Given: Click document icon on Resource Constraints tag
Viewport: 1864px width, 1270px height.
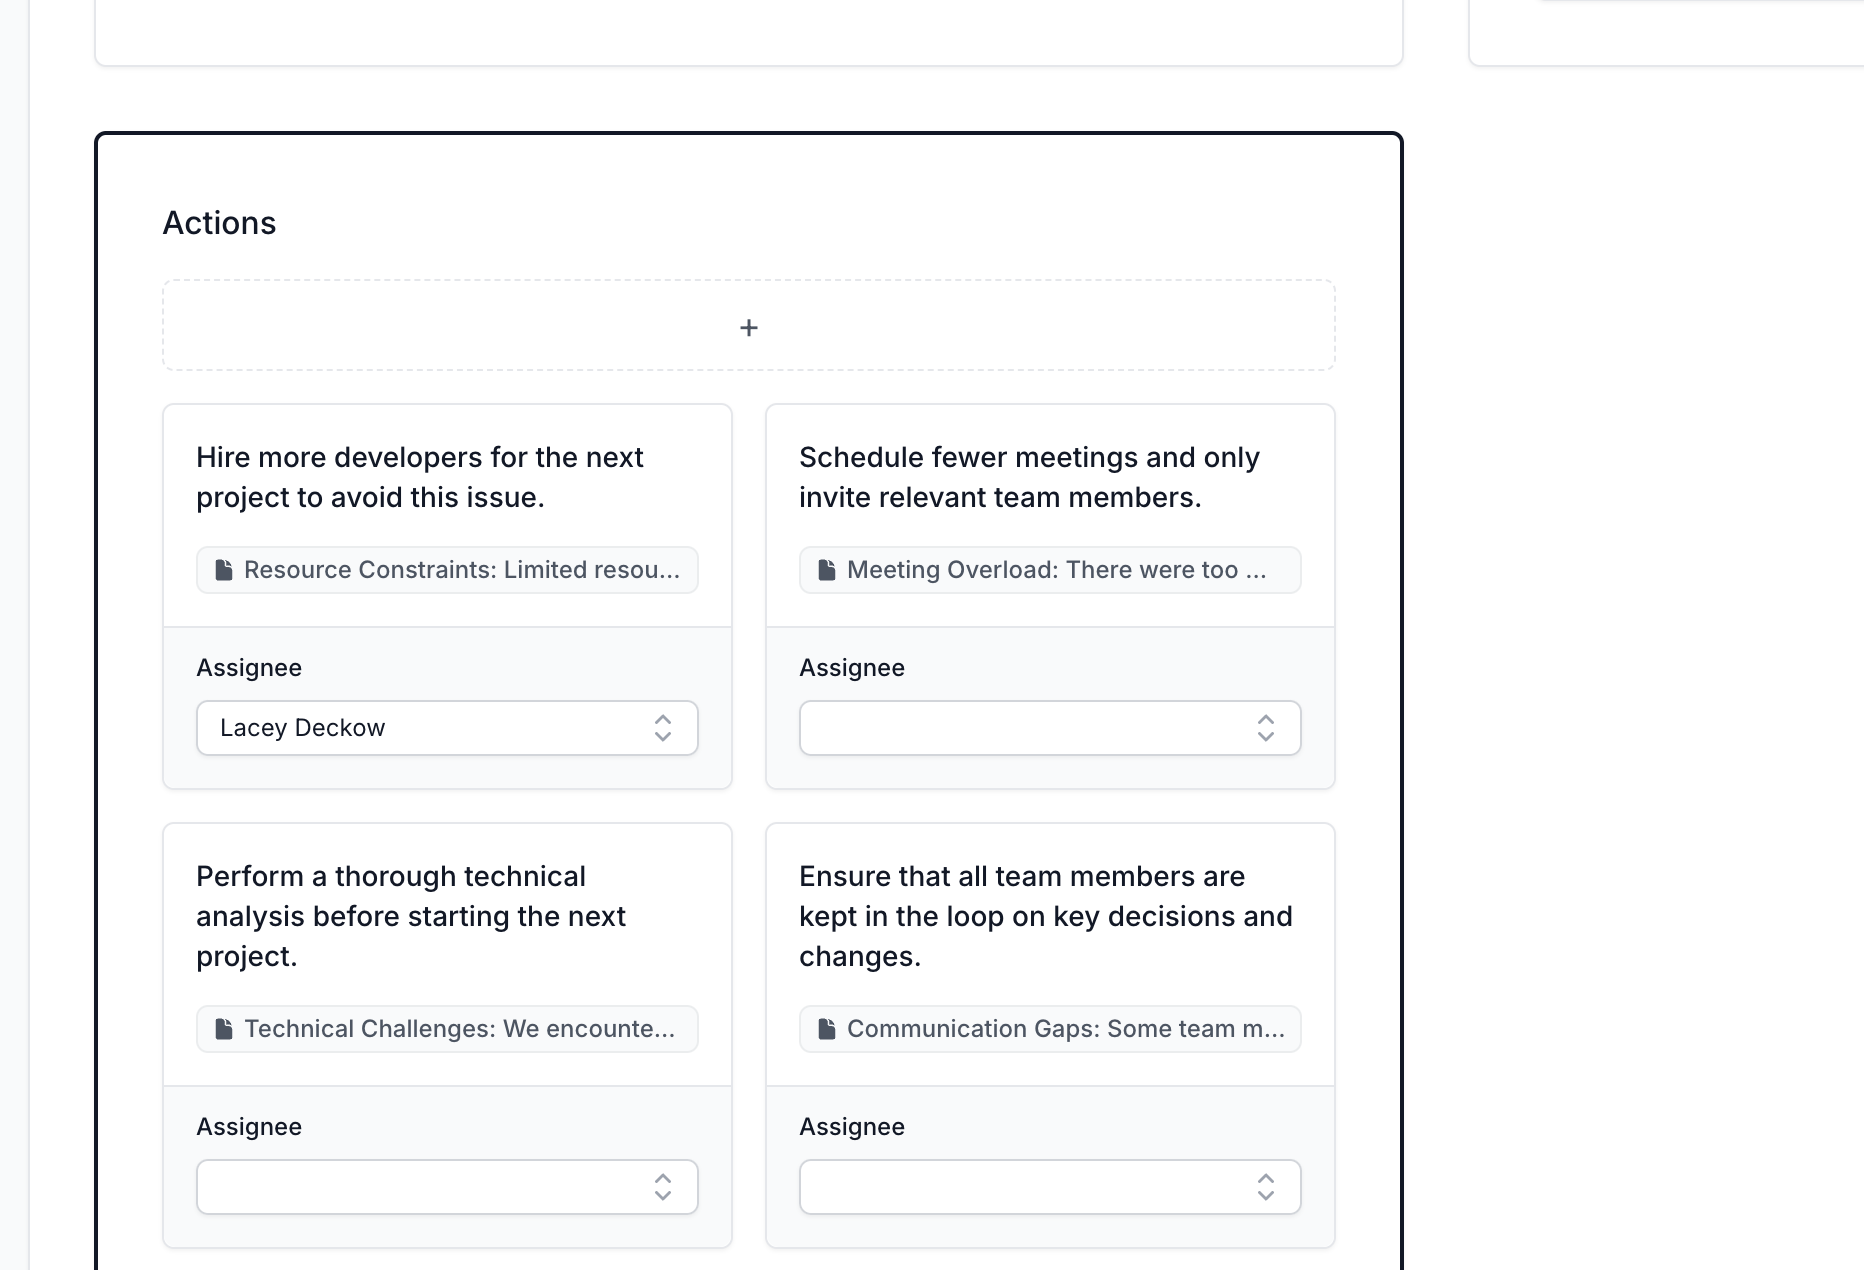Looking at the screenshot, I should click(224, 570).
